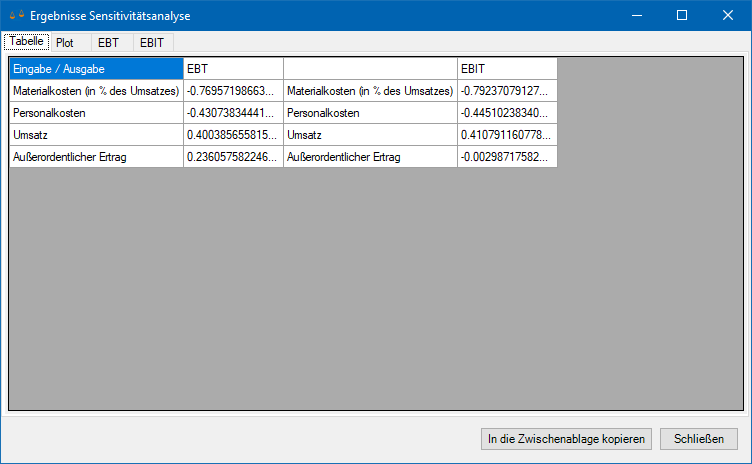Select value cell -0.79237079127...
The image size is (752, 464).
coord(507,91)
